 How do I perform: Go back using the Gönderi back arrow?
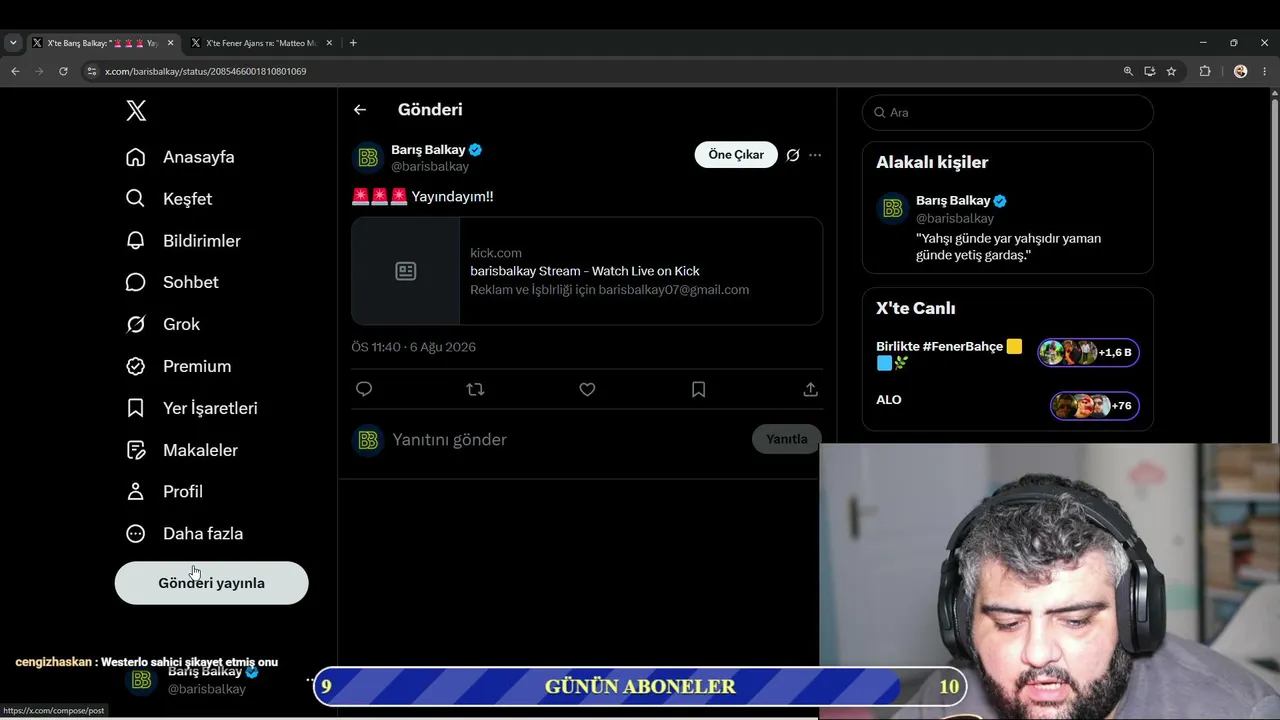click(360, 110)
